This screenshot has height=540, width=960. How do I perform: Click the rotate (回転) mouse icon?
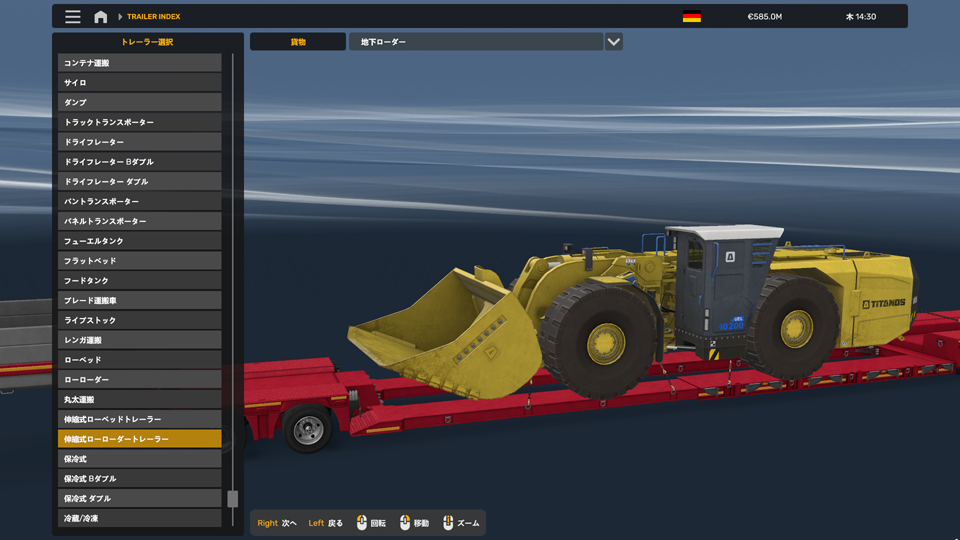coord(362,523)
